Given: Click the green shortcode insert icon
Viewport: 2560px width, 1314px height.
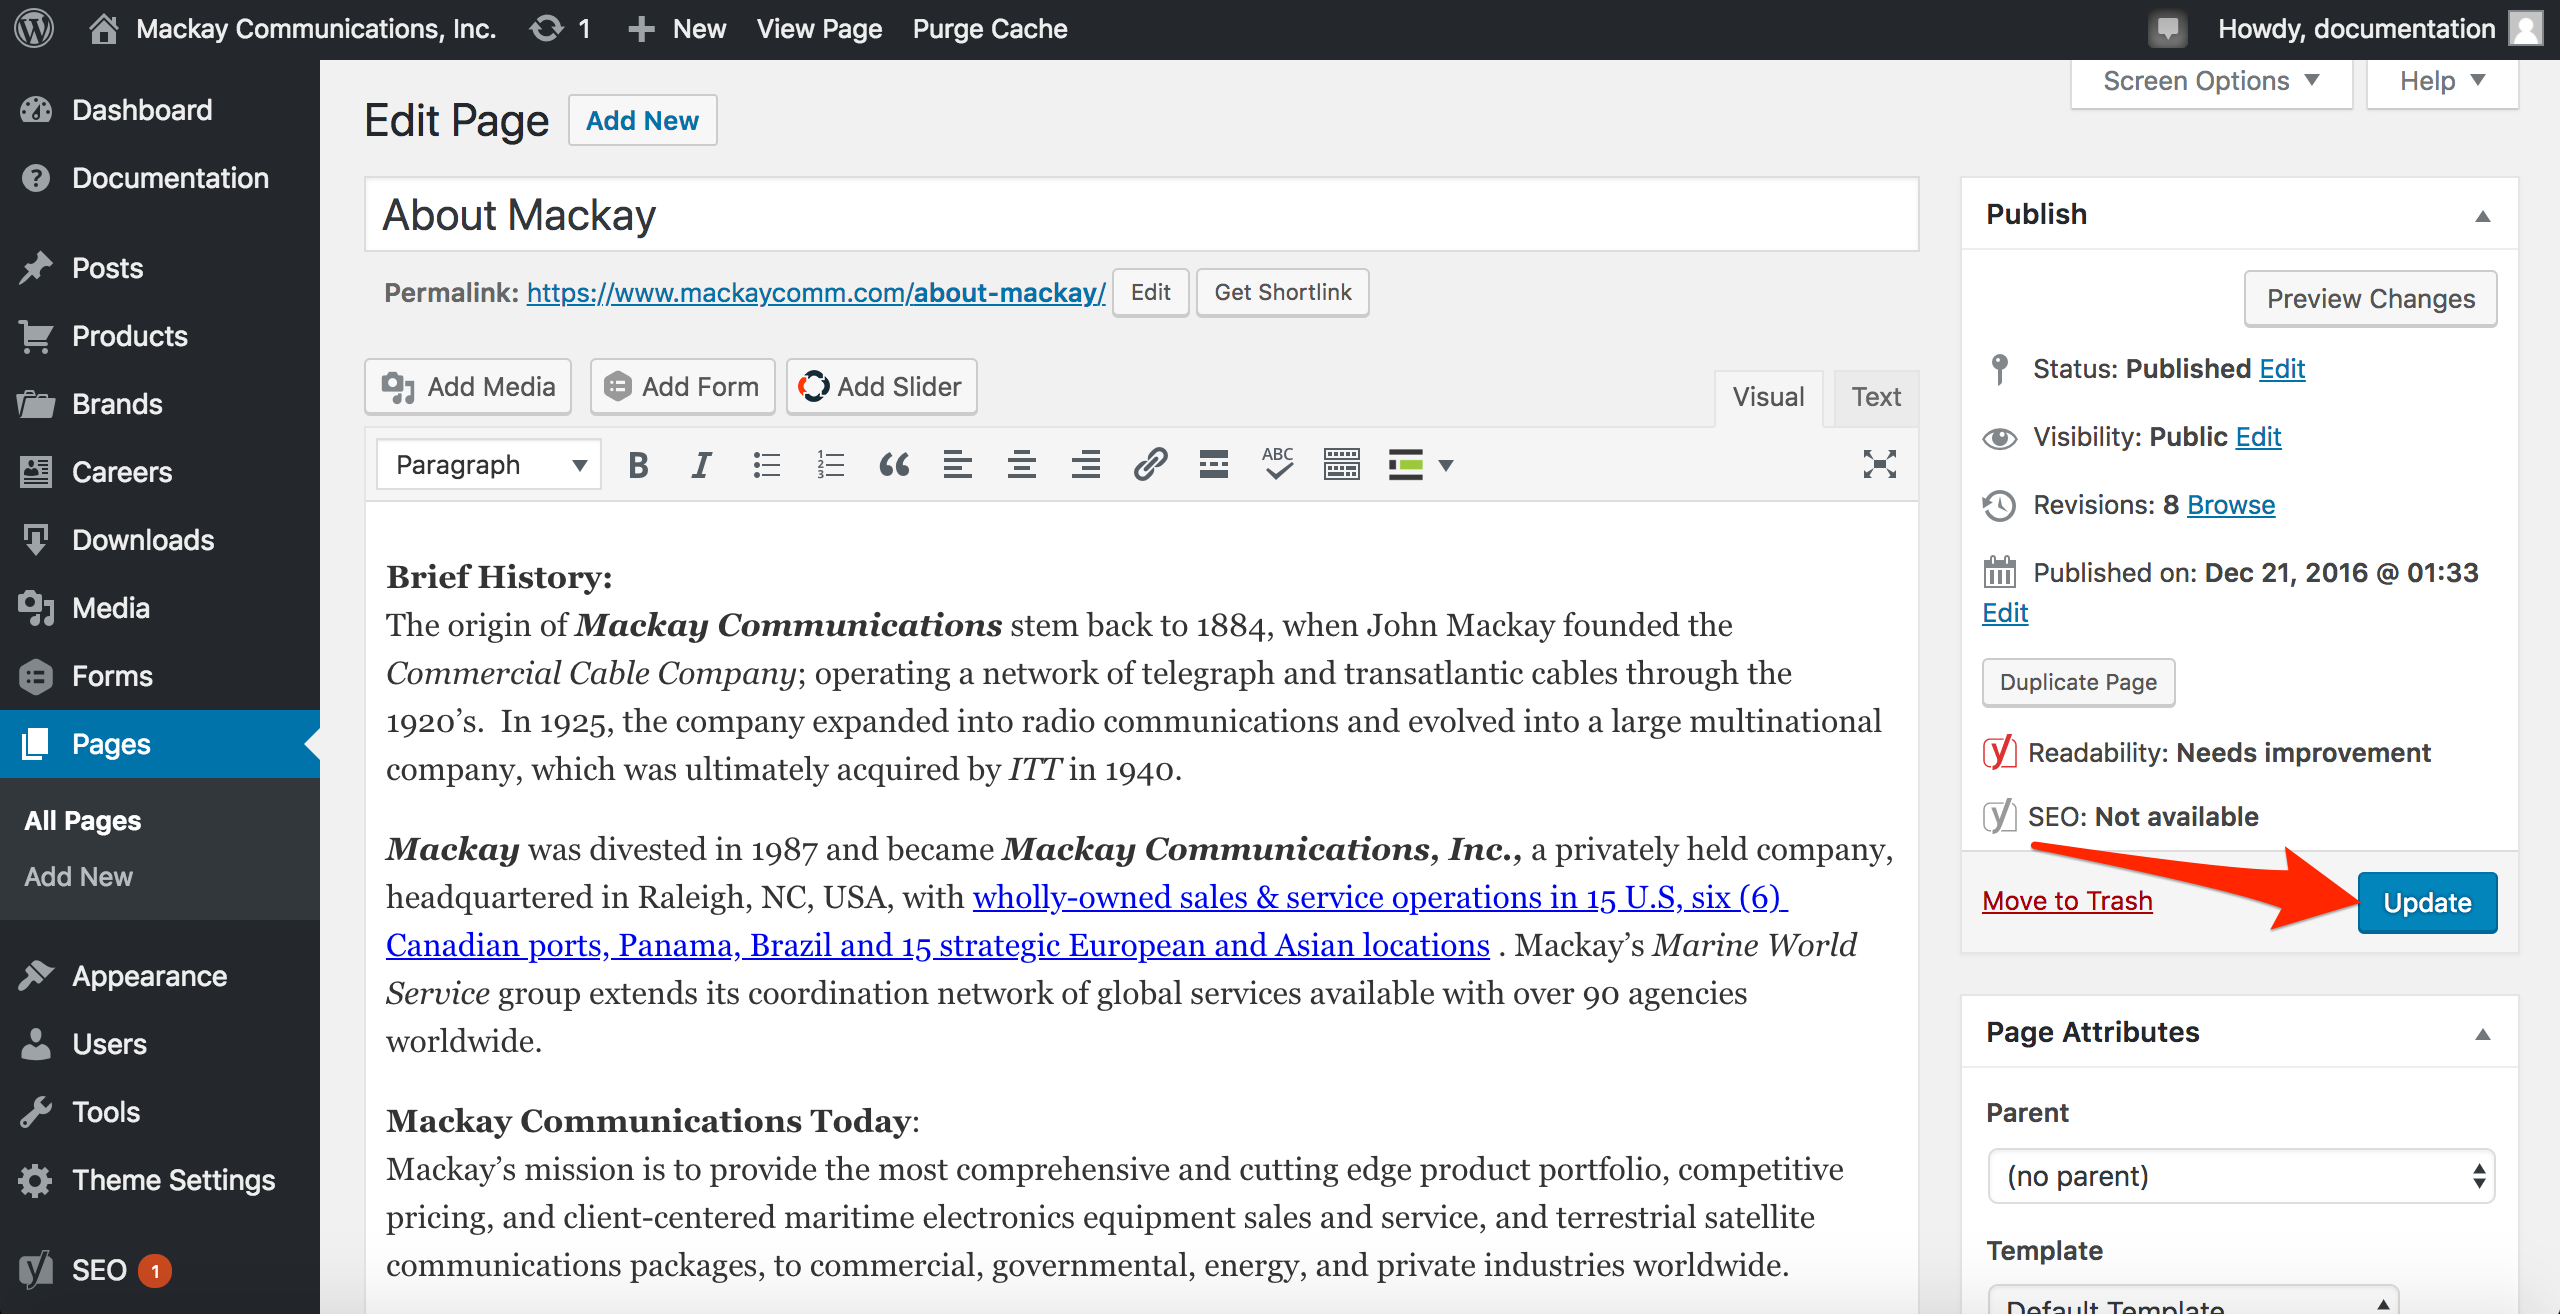Looking at the screenshot, I should pyautogui.click(x=1406, y=465).
